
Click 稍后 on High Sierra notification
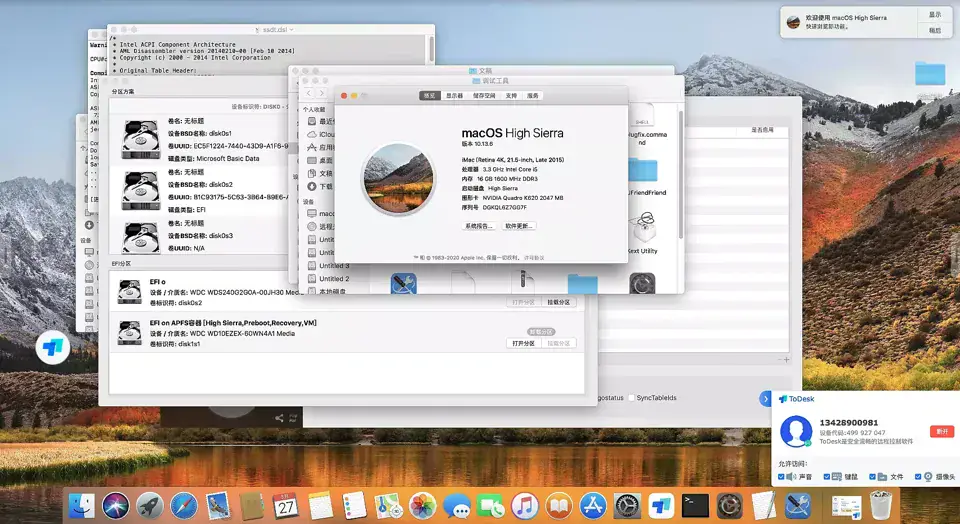935,30
